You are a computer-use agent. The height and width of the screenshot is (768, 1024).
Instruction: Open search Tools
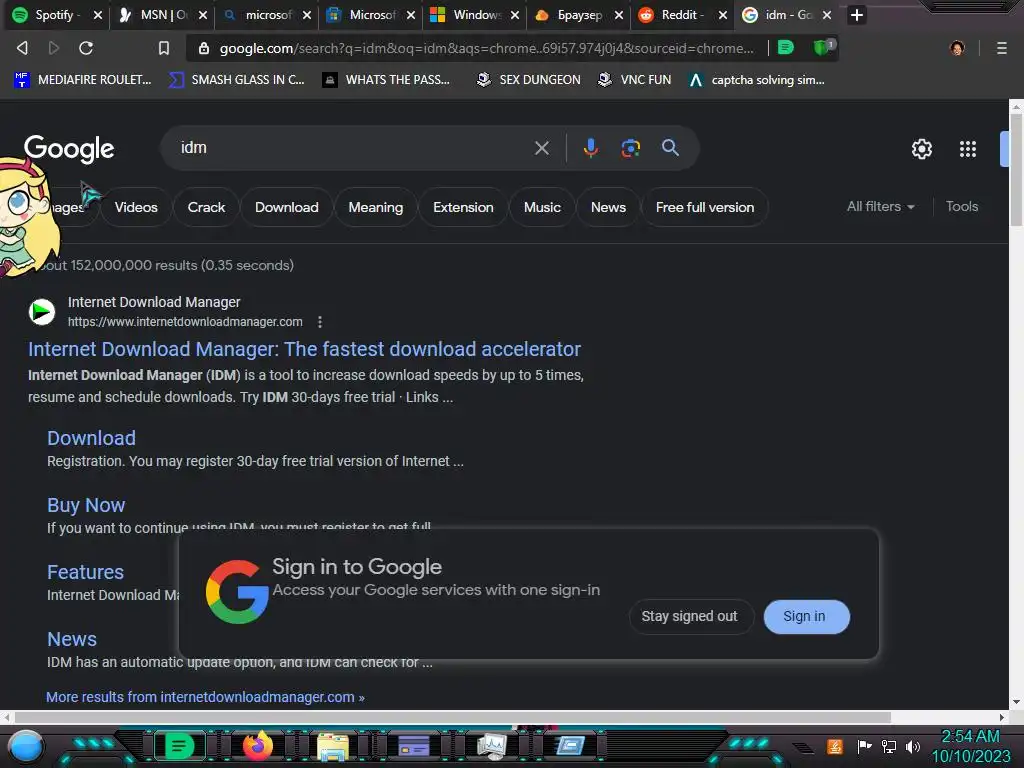pyautogui.click(x=962, y=206)
